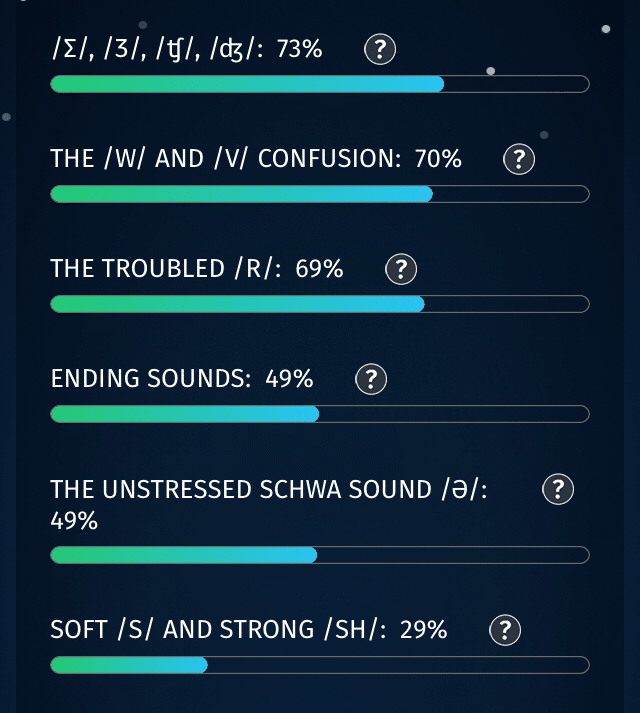Viewport: 640px width, 713px height.
Task: Open help for Soft /S/ and Strong /SH/
Action: click(x=505, y=630)
